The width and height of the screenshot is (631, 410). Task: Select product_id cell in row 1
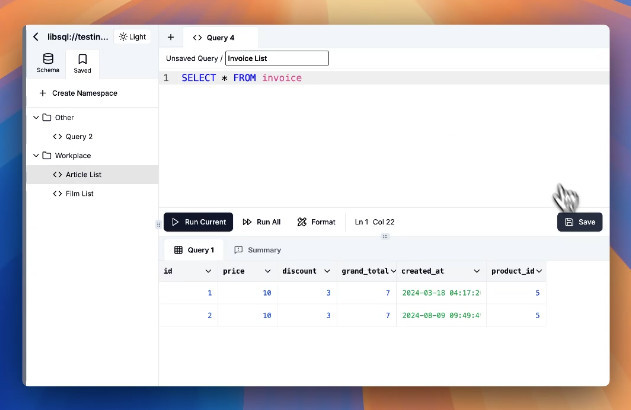tap(516, 293)
